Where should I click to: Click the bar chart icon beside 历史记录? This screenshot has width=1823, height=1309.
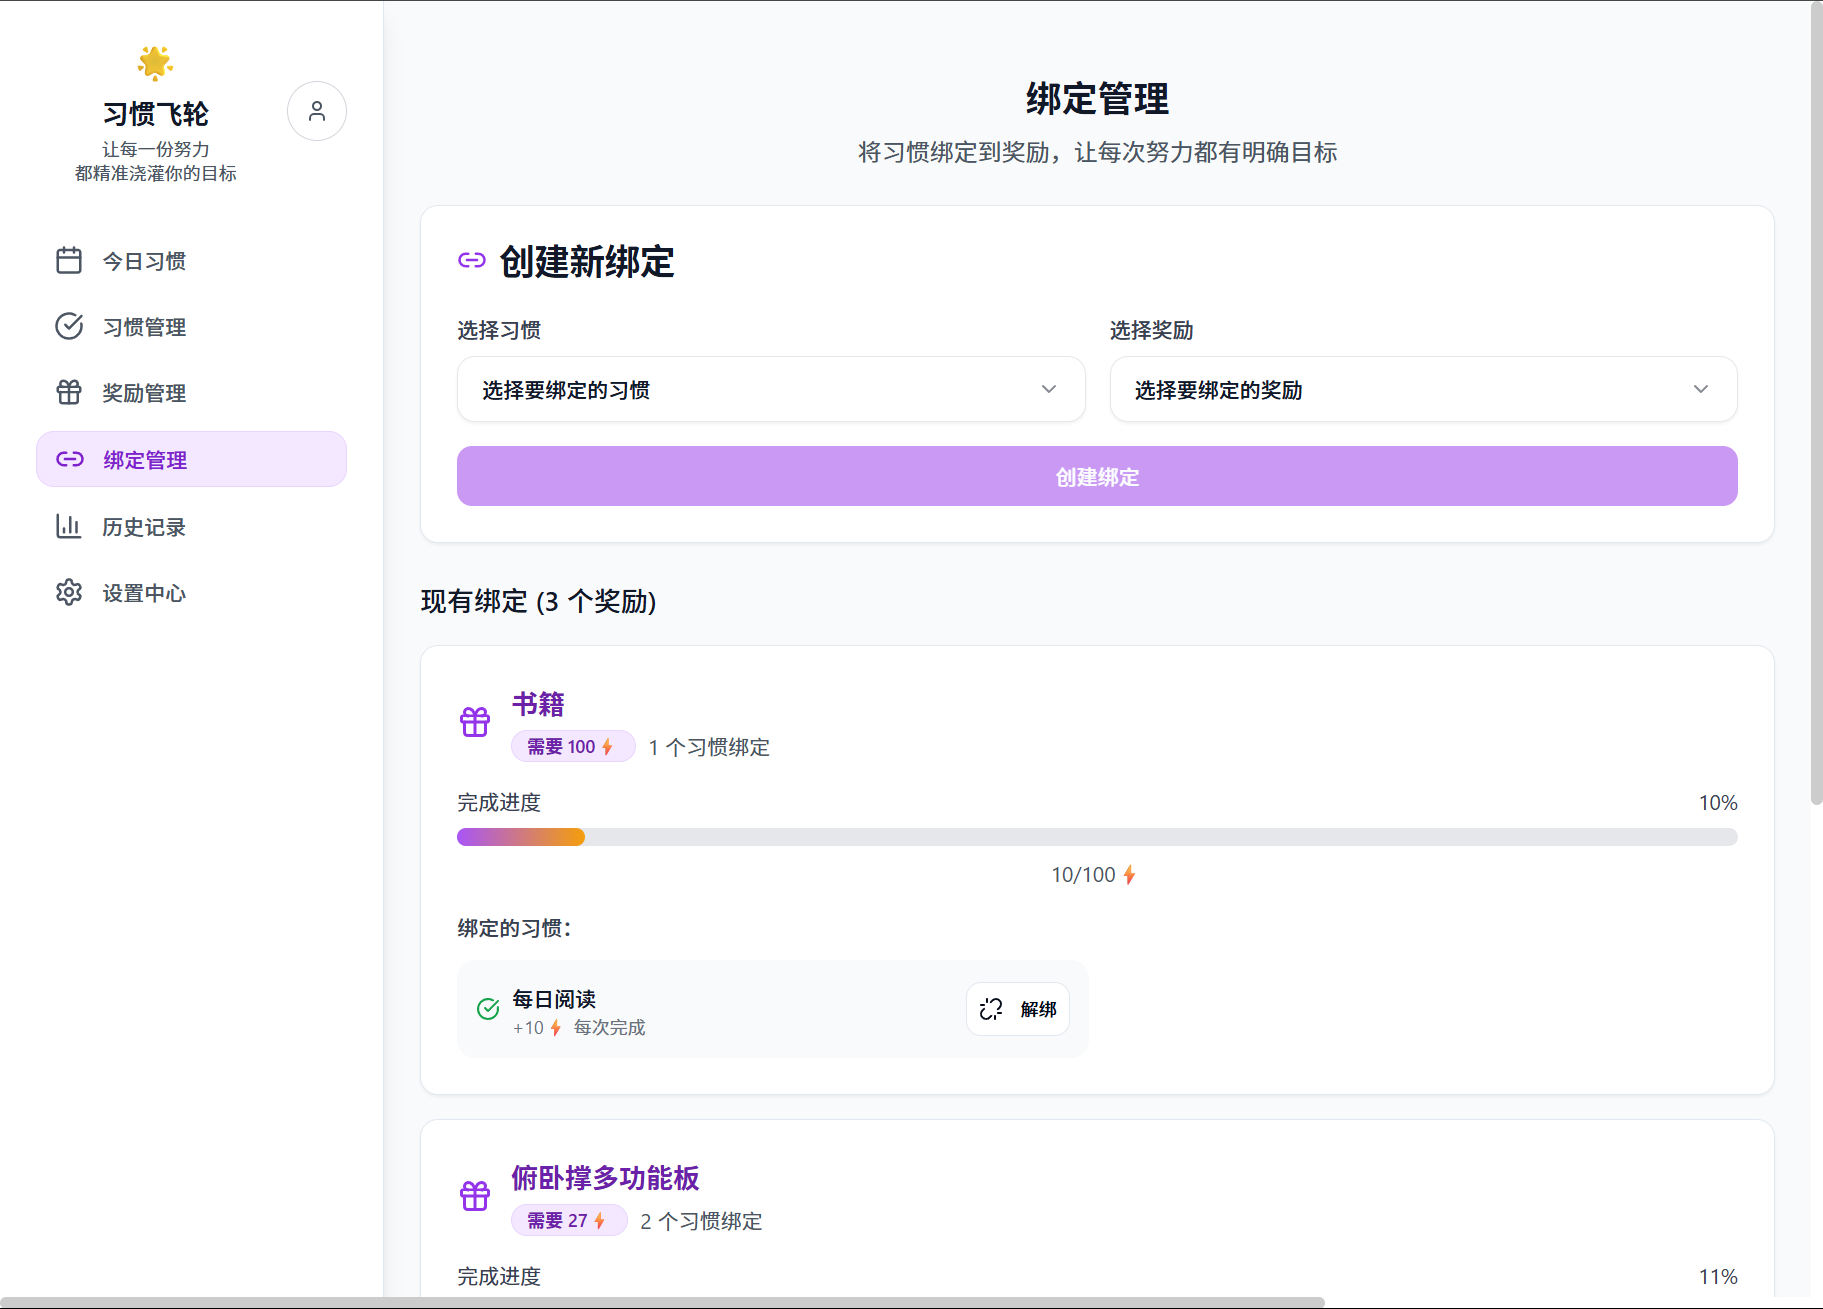tap(69, 526)
